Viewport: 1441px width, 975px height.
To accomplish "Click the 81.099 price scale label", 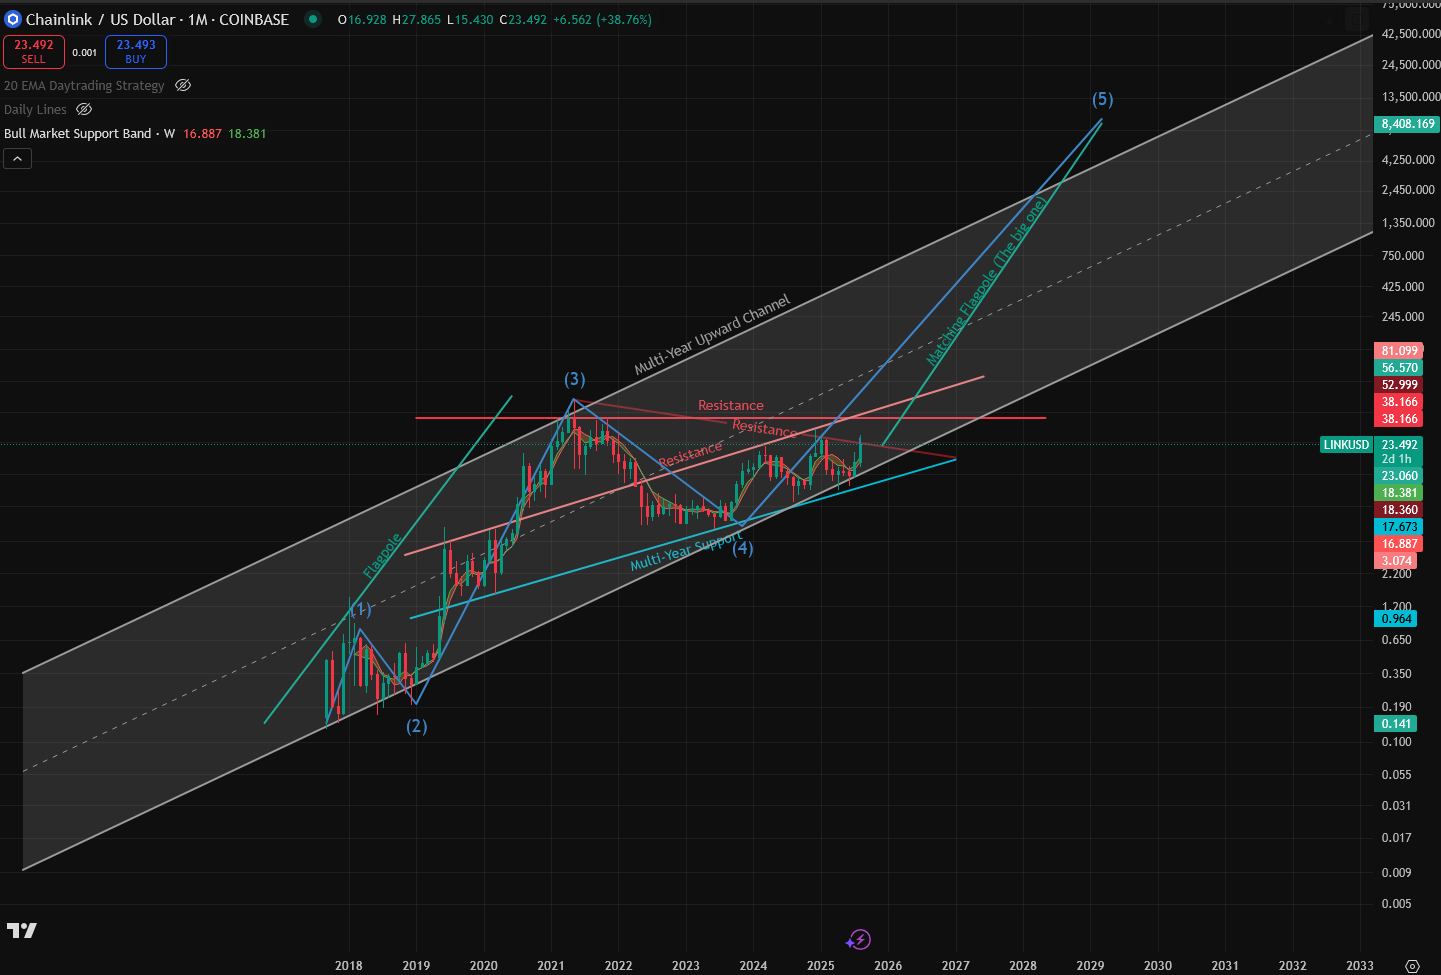I will coord(1400,351).
